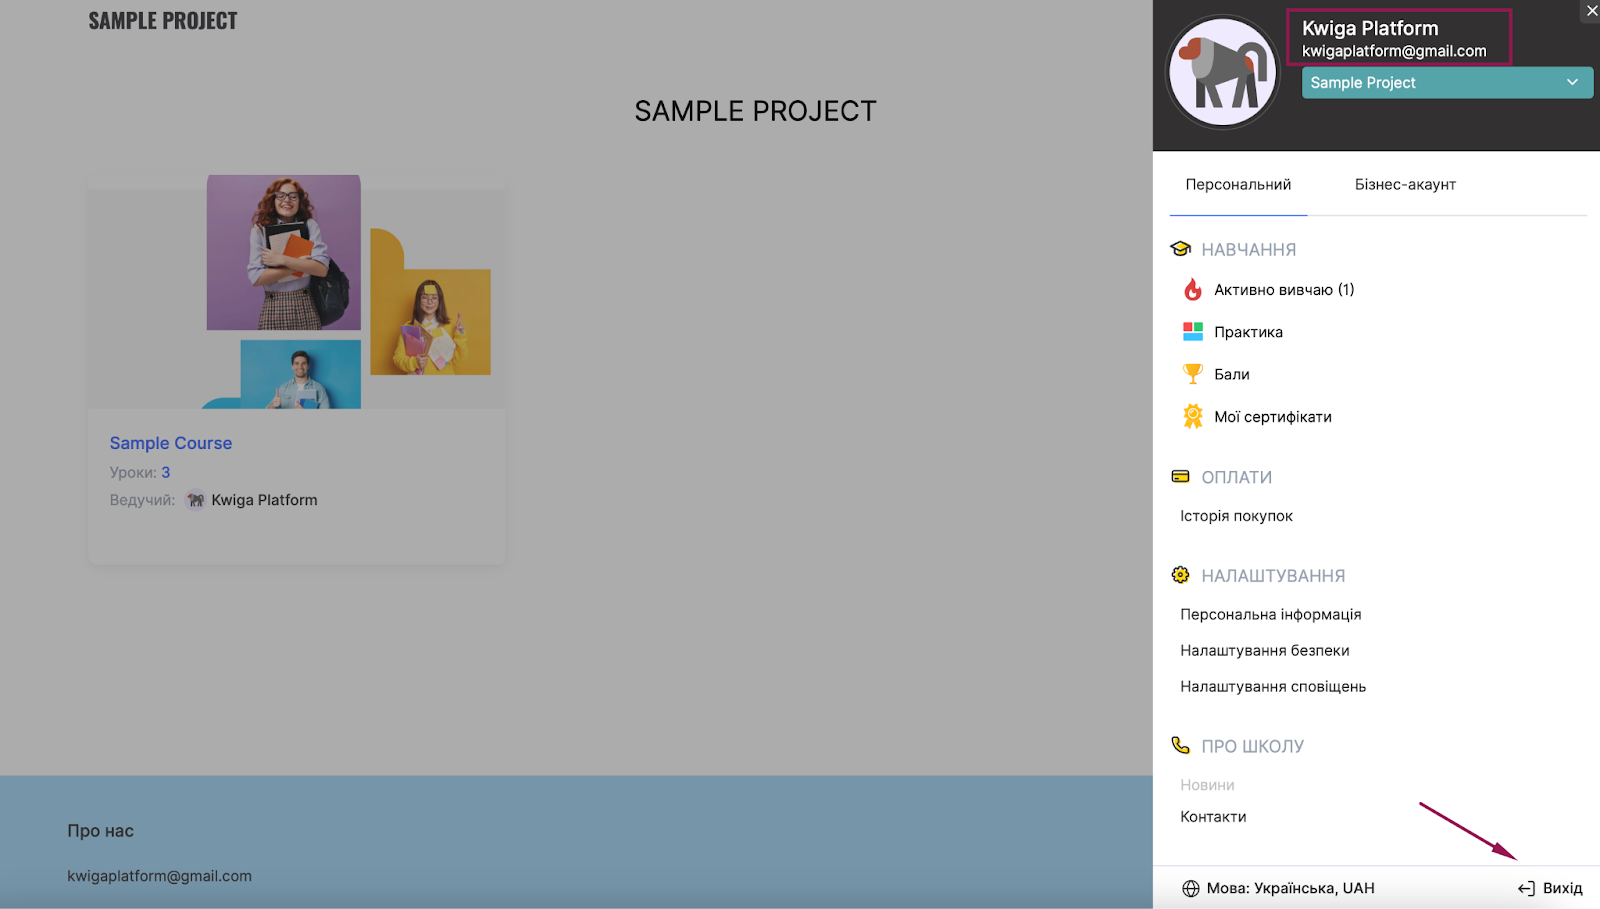The width and height of the screenshot is (1600, 909).
Task: Click the graduation cap Навчання icon
Action: pyautogui.click(x=1181, y=249)
